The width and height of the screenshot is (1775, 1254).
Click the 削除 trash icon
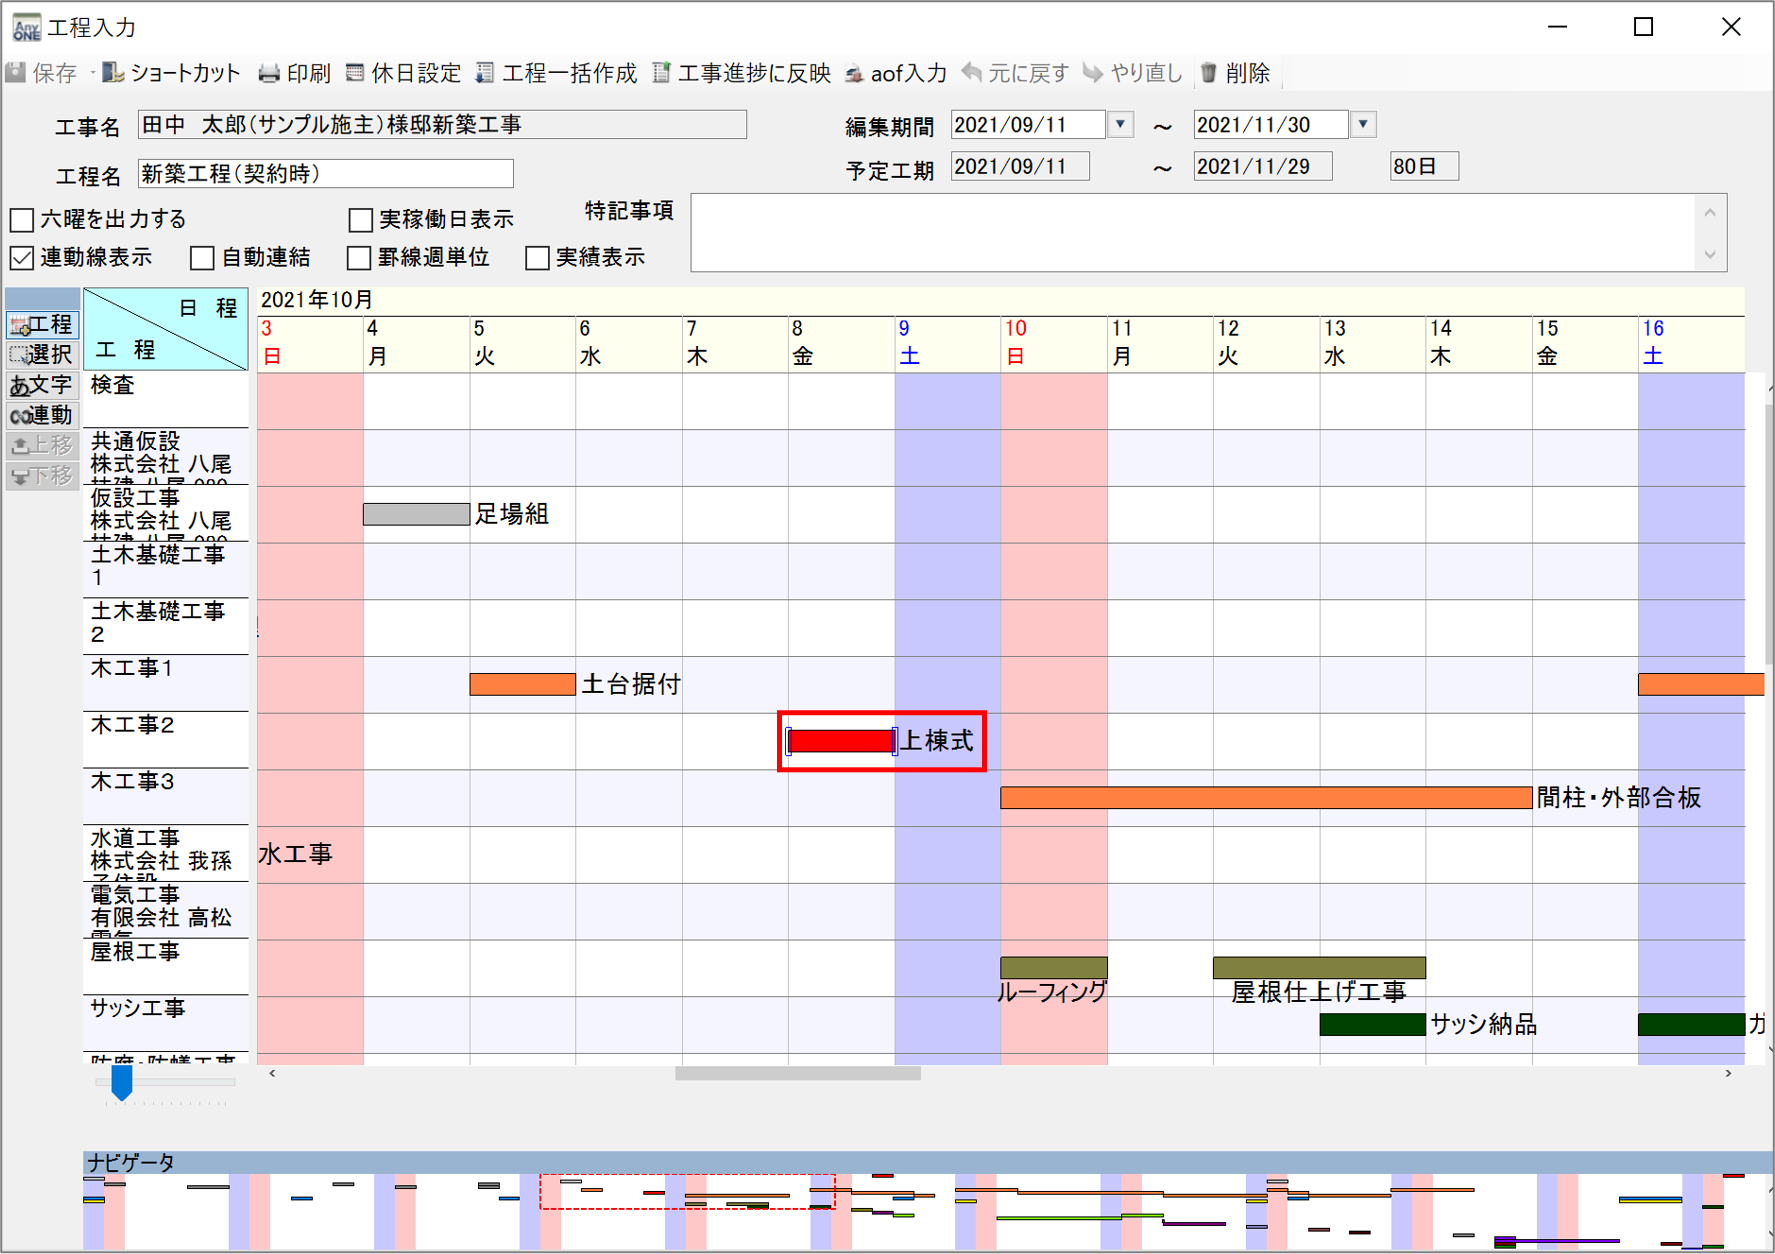tap(1209, 73)
